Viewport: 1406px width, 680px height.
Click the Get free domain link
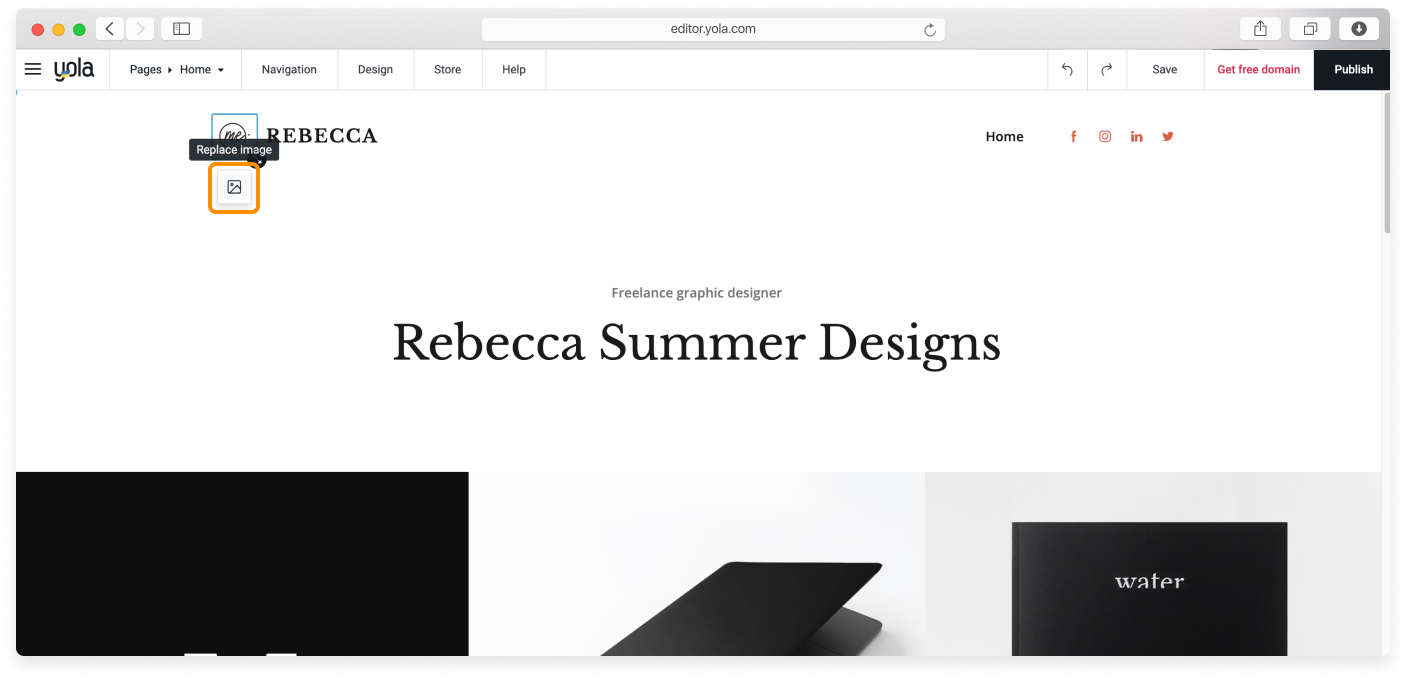click(1258, 69)
